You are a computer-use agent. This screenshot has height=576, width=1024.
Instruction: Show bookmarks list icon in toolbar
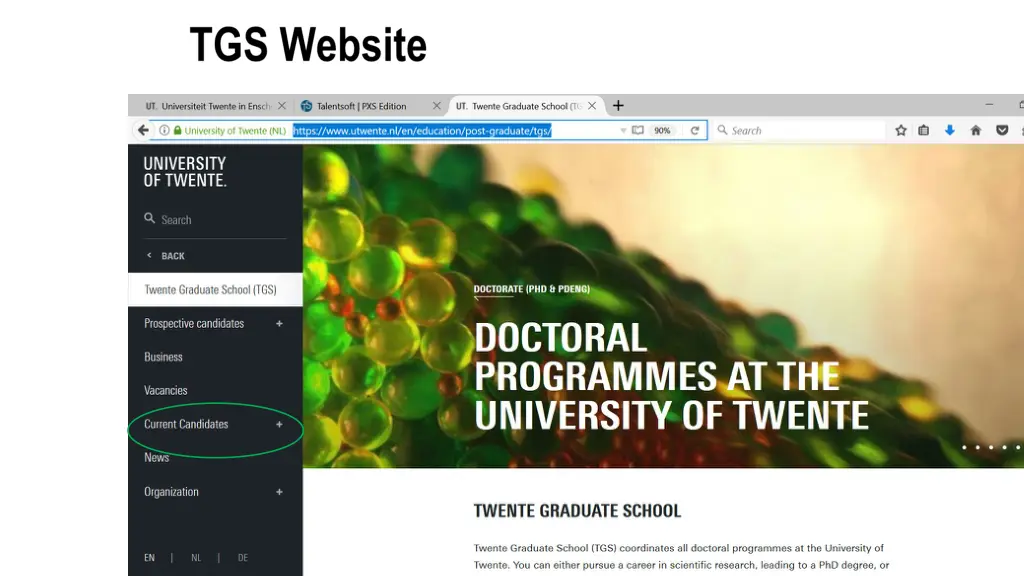click(x=923, y=131)
